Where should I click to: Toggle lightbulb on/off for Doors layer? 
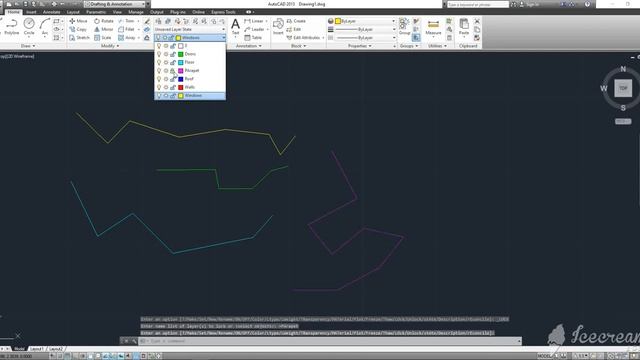point(159,54)
